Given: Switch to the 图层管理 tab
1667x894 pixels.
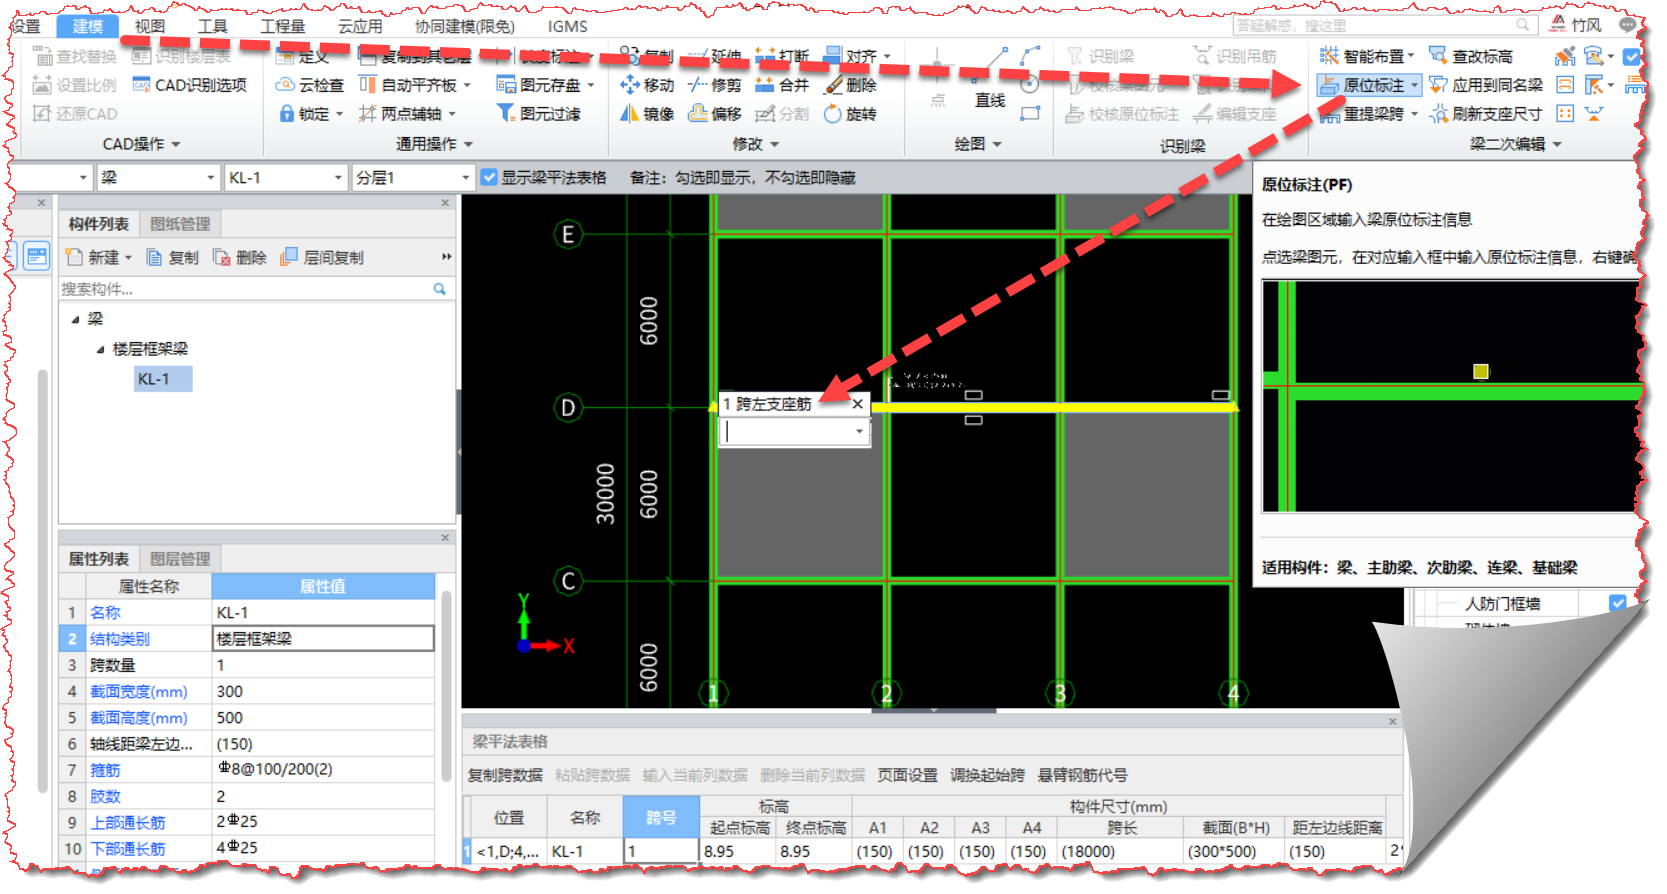Looking at the screenshot, I should [180, 559].
